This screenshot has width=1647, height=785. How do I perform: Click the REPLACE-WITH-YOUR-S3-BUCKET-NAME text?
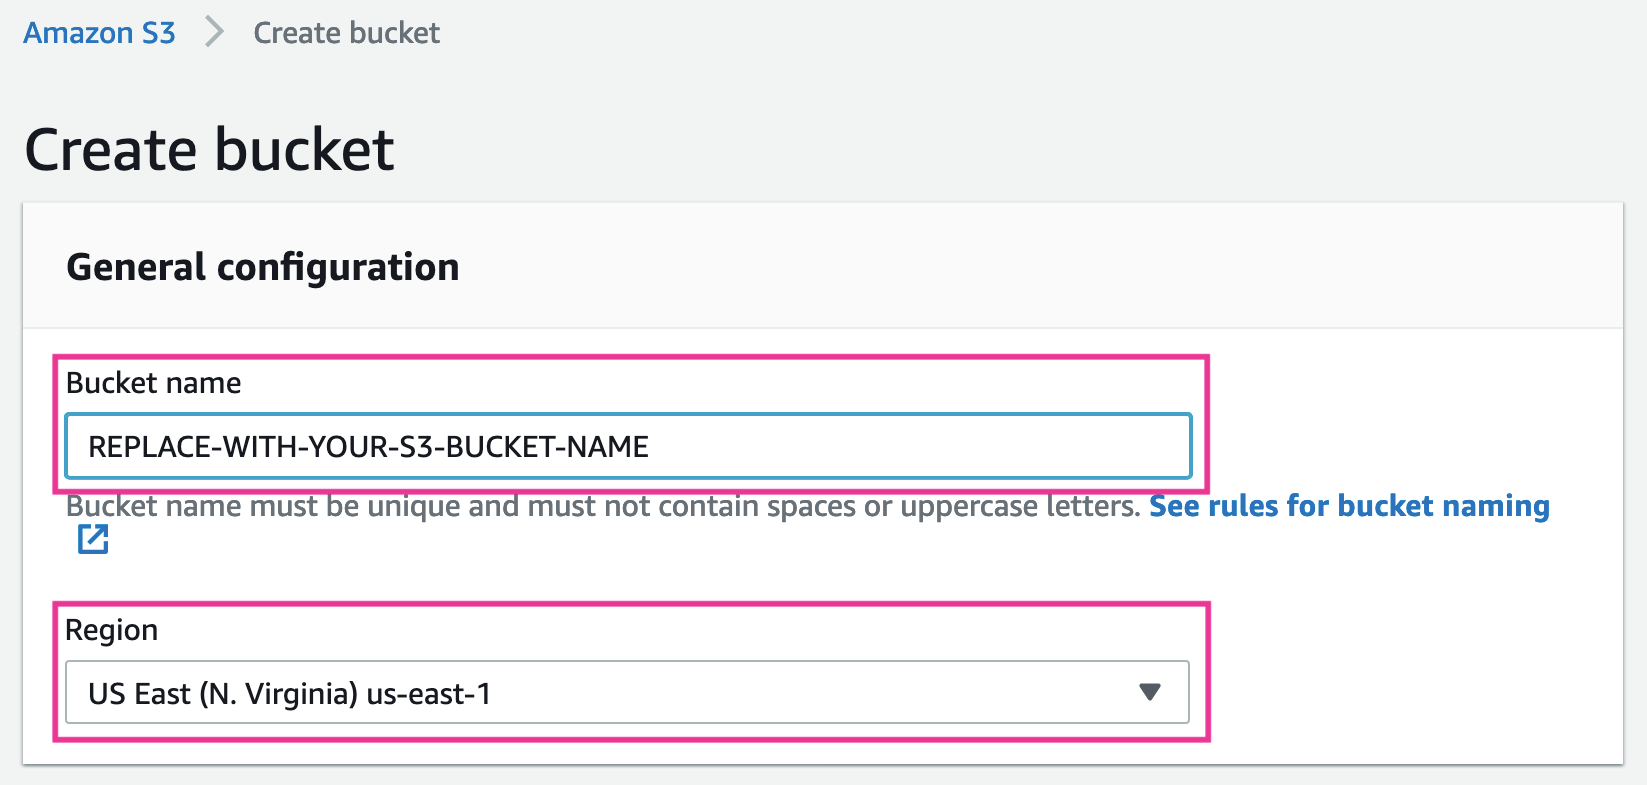pyautogui.click(x=368, y=447)
